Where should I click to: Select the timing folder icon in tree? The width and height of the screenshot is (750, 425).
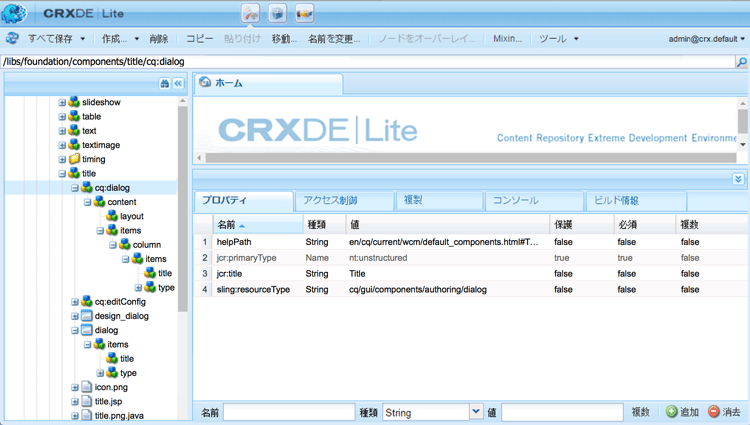coord(74,159)
